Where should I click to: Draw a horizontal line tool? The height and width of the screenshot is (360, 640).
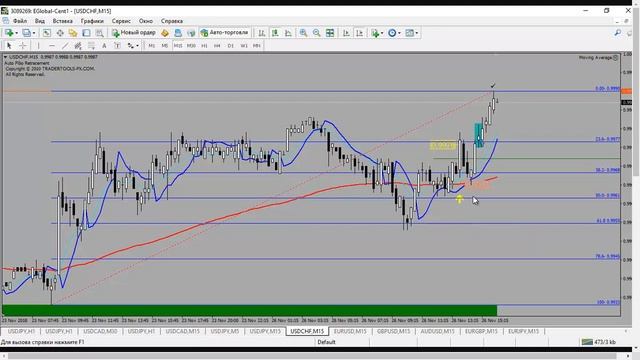coord(51,46)
